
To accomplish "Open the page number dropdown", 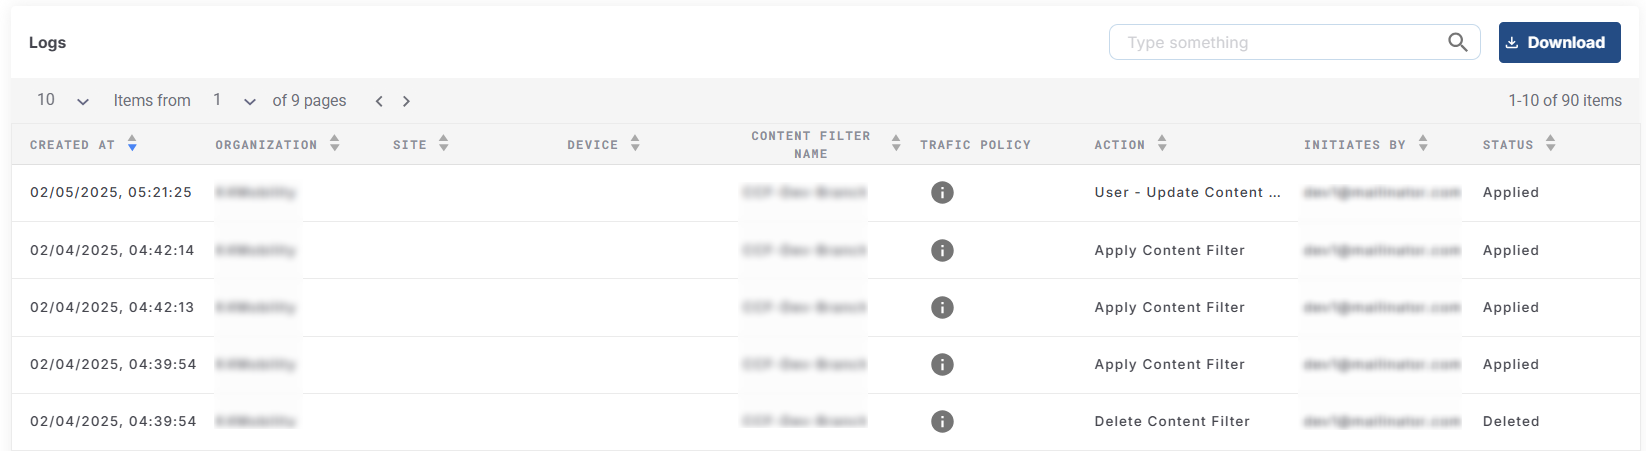I will click(x=234, y=101).
